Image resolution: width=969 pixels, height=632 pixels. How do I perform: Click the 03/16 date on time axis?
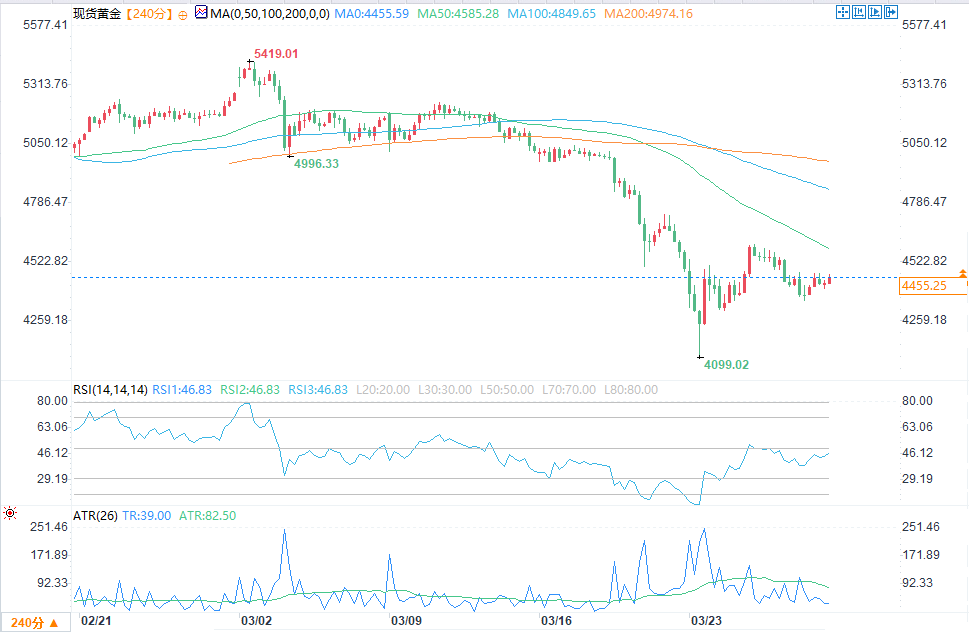[556, 620]
